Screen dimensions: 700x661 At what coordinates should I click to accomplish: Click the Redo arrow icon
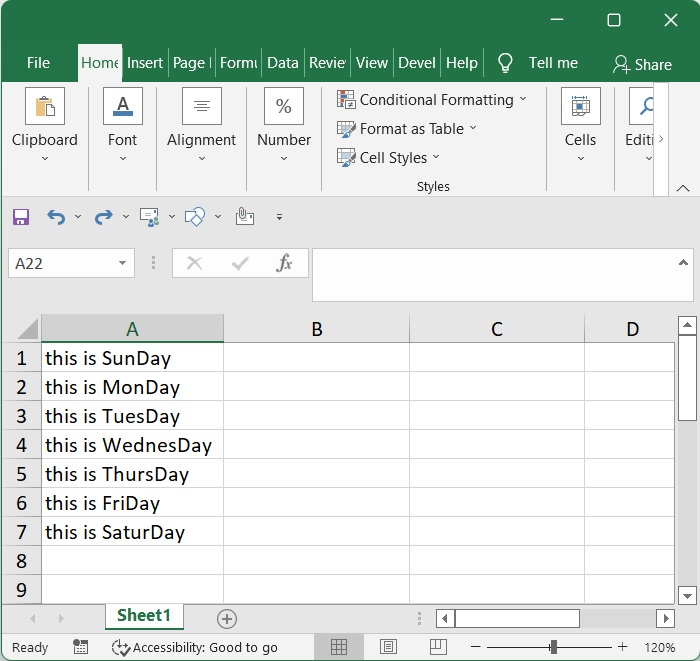tap(102, 217)
